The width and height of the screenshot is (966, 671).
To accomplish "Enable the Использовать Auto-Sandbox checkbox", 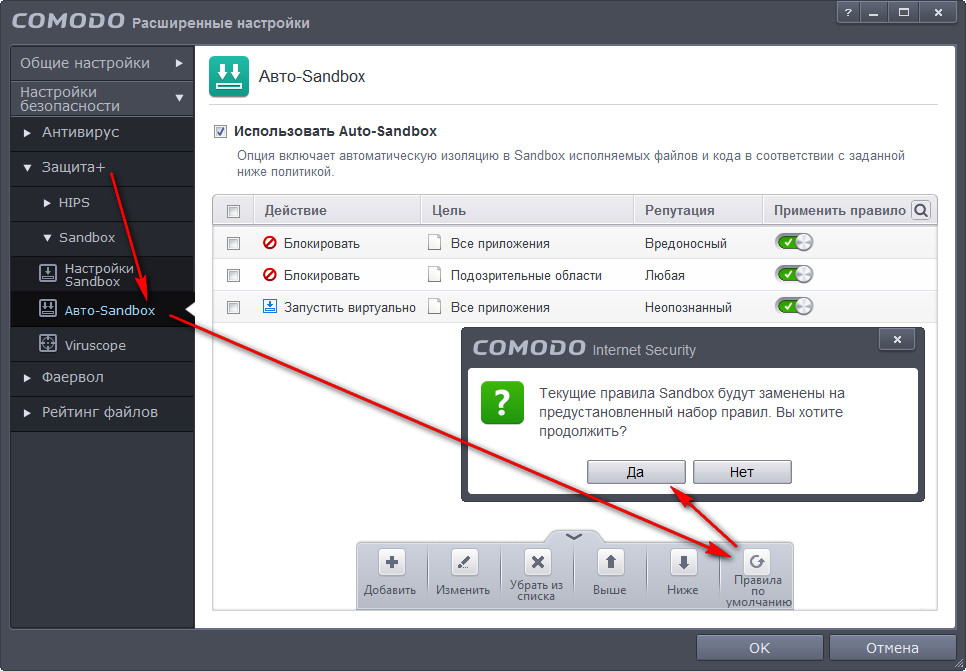I will click(x=220, y=131).
